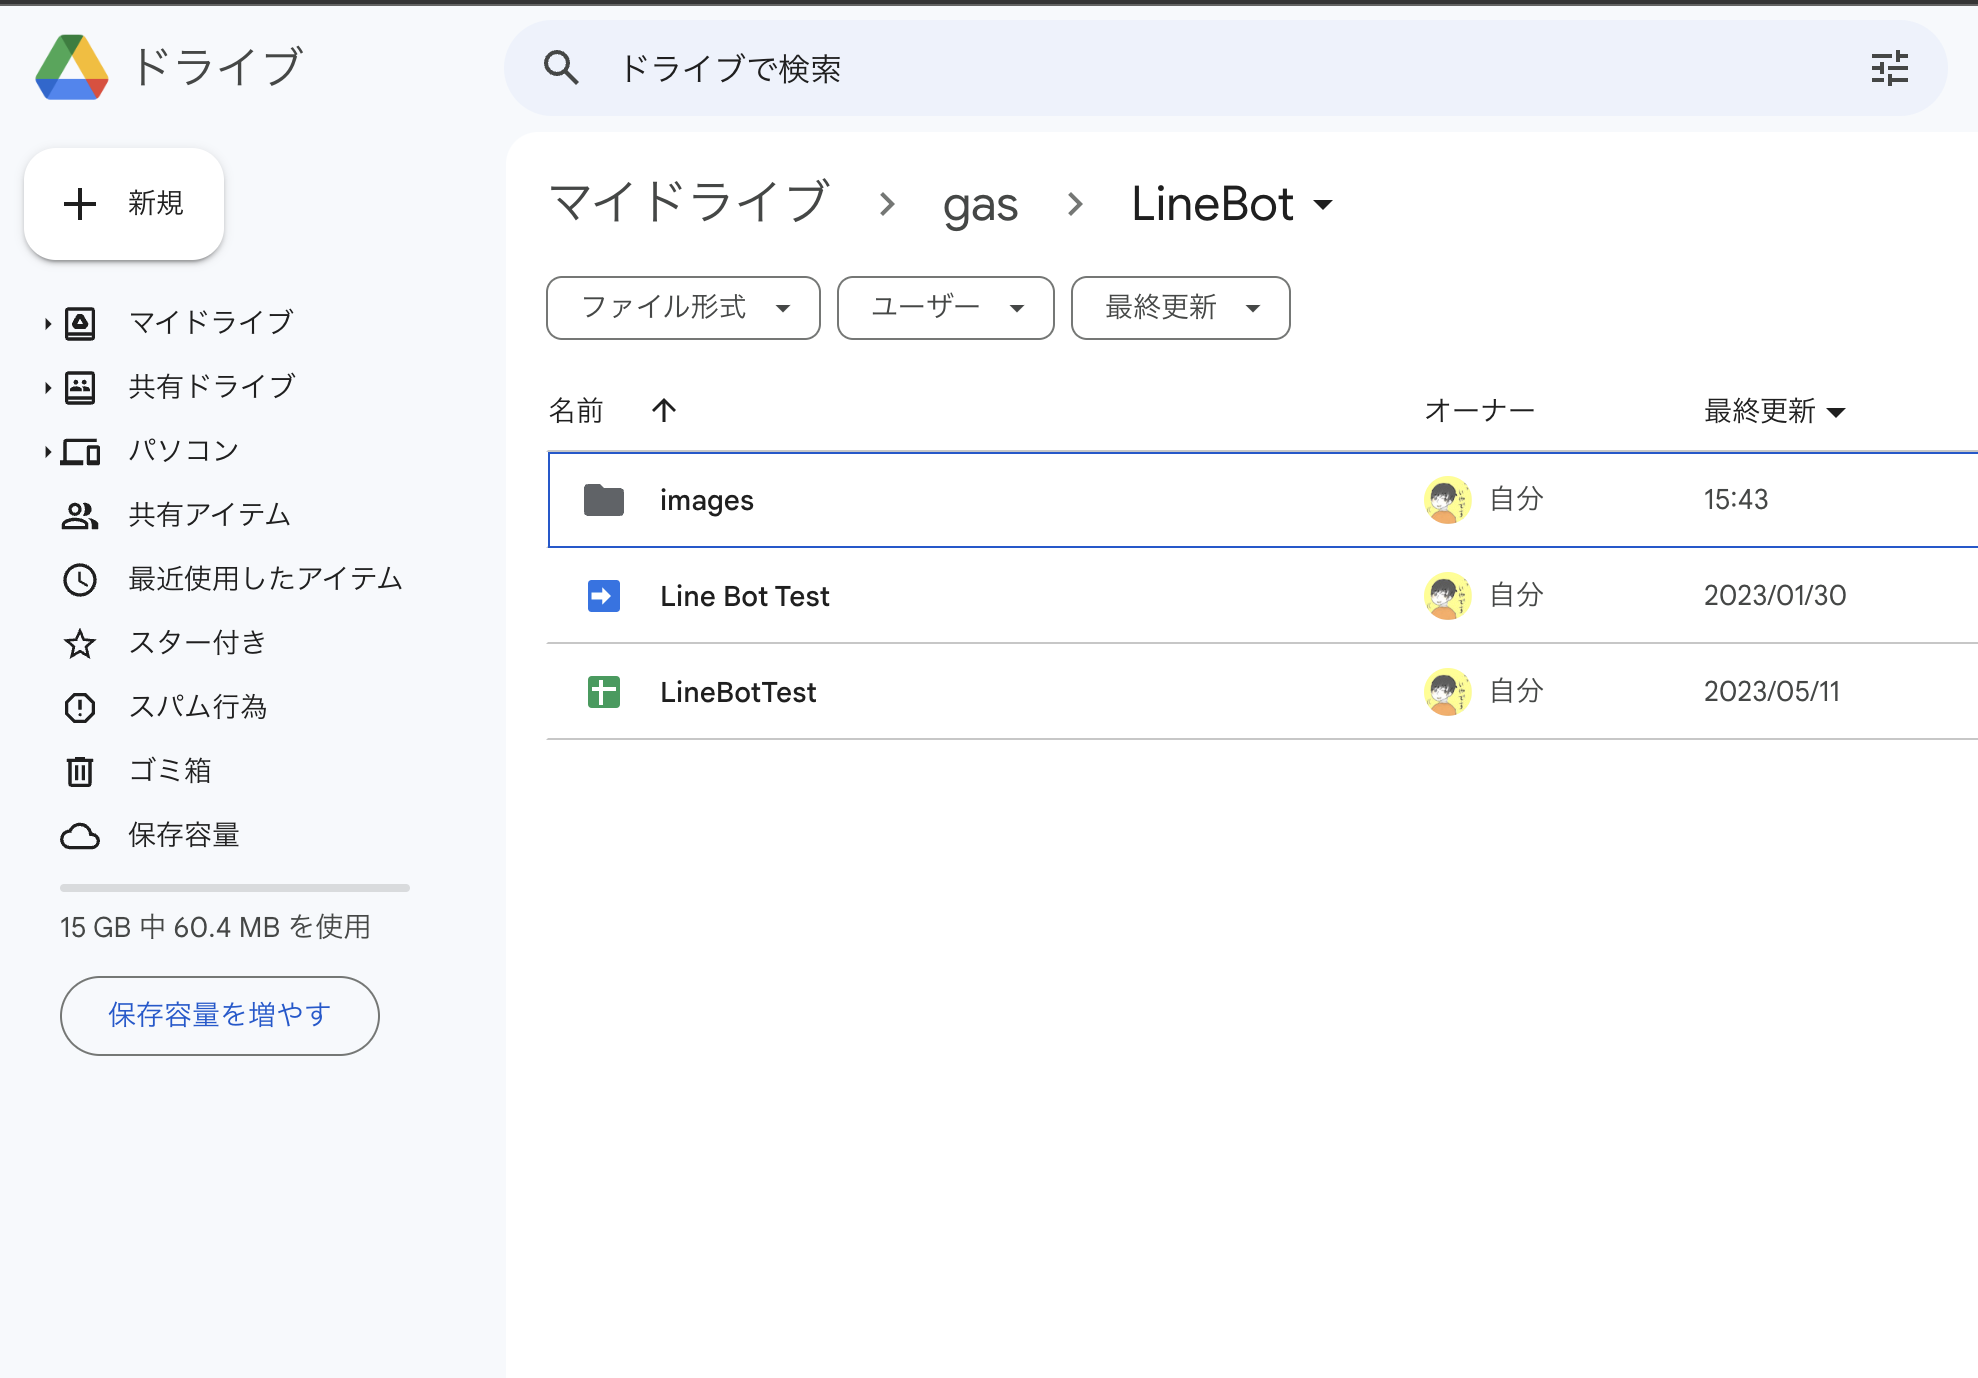
Task: Click the 保存容量 cloud icon
Action: (x=80, y=836)
